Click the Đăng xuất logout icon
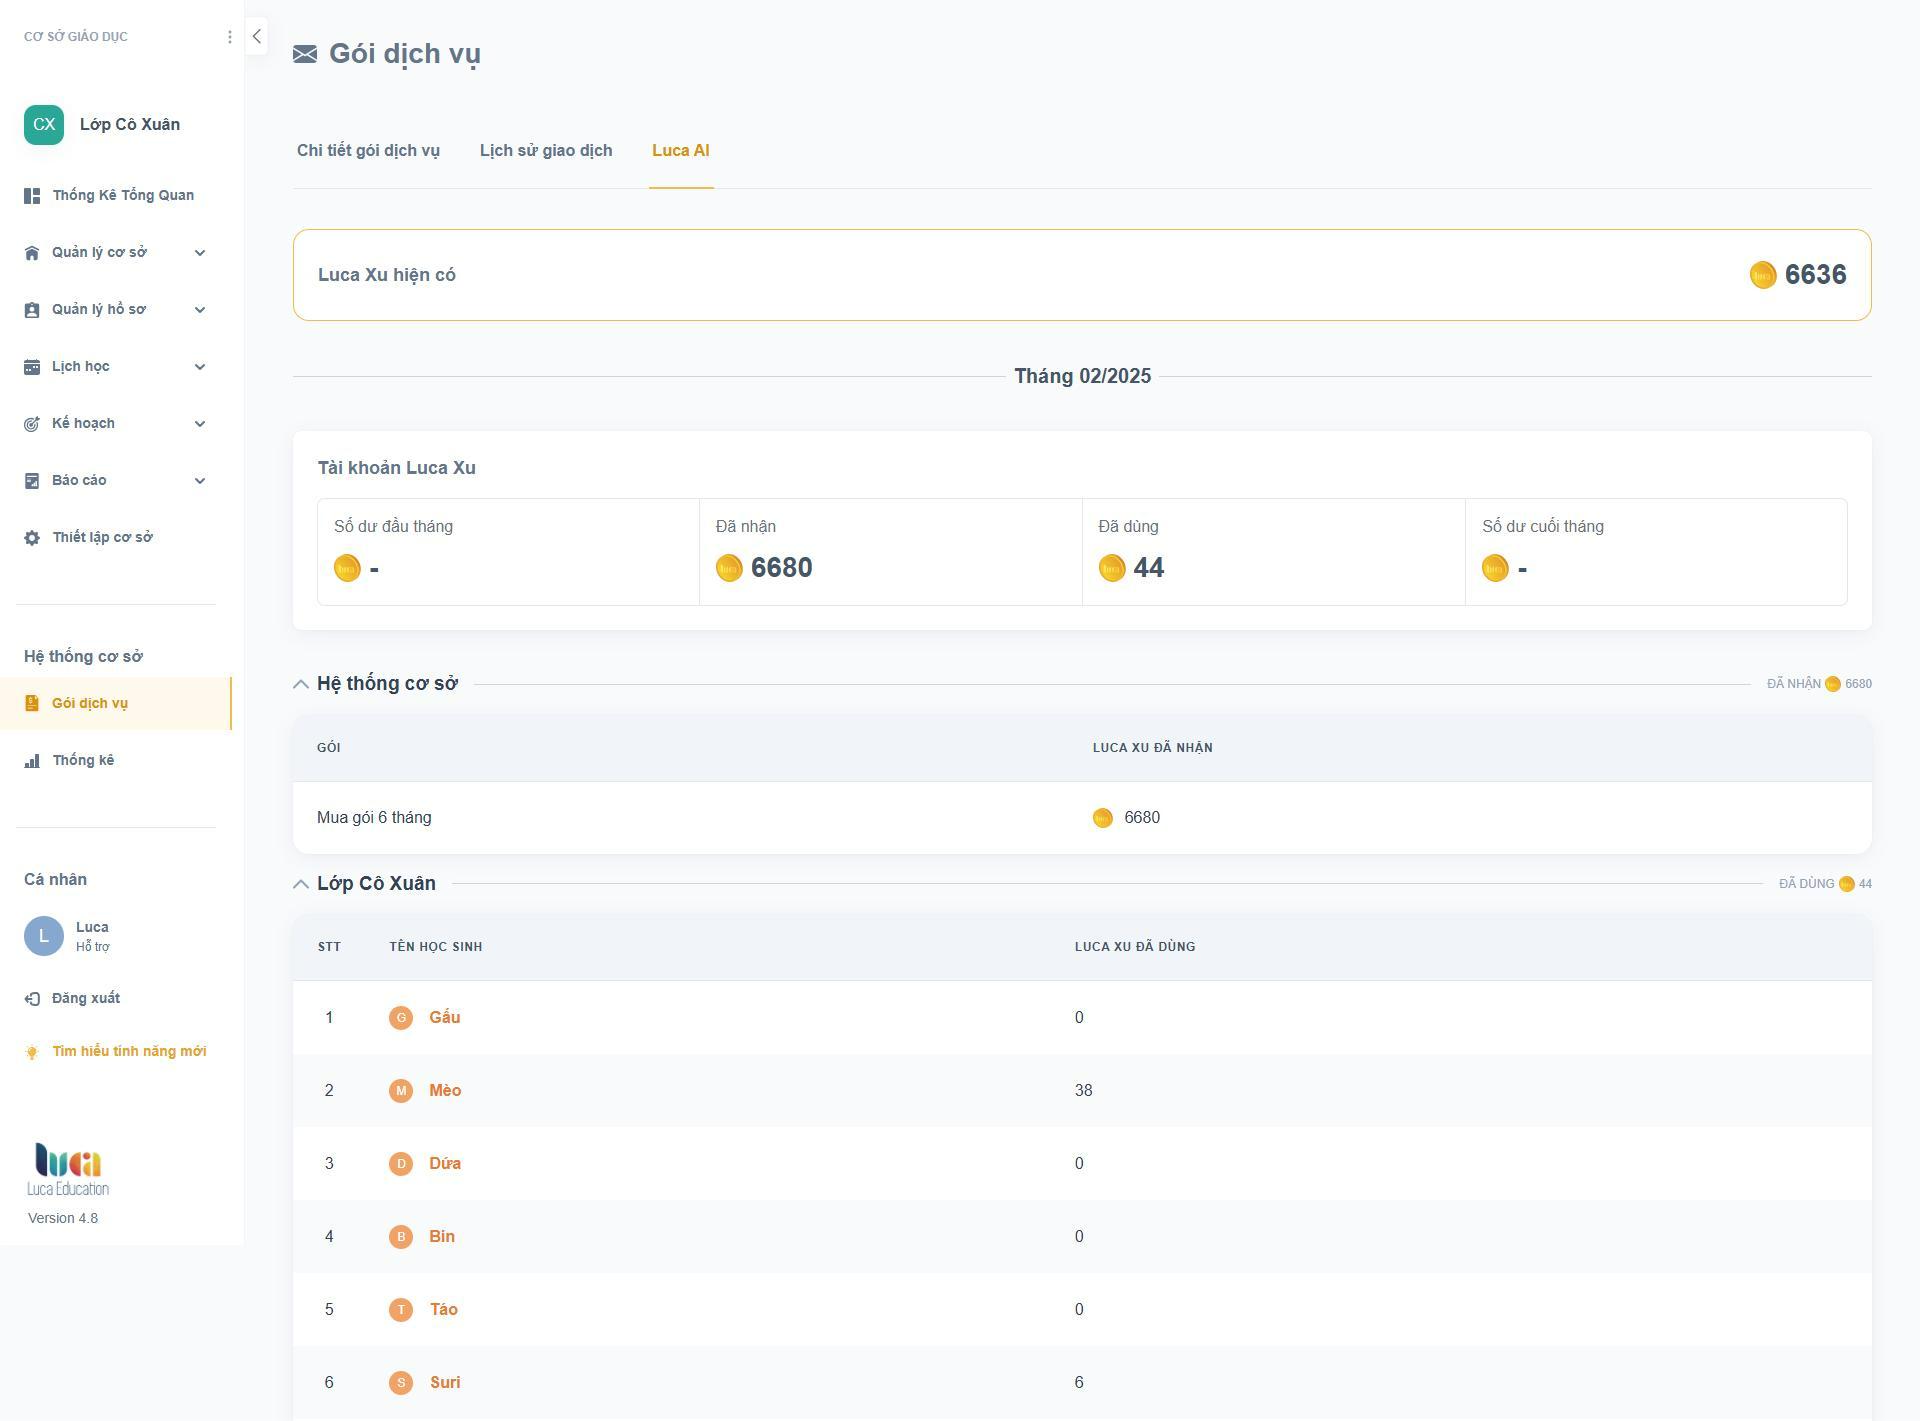The height and width of the screenshot is (1421, 1920). pyautogui.click(x=32, y=999)
